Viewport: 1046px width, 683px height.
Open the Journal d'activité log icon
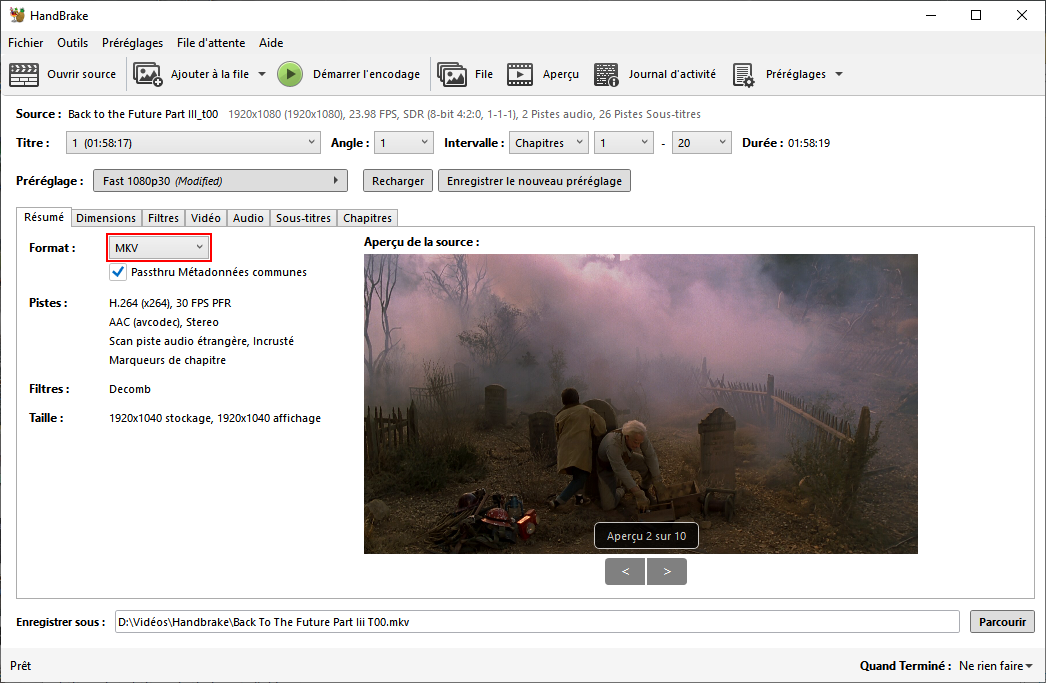pos(606,74)
